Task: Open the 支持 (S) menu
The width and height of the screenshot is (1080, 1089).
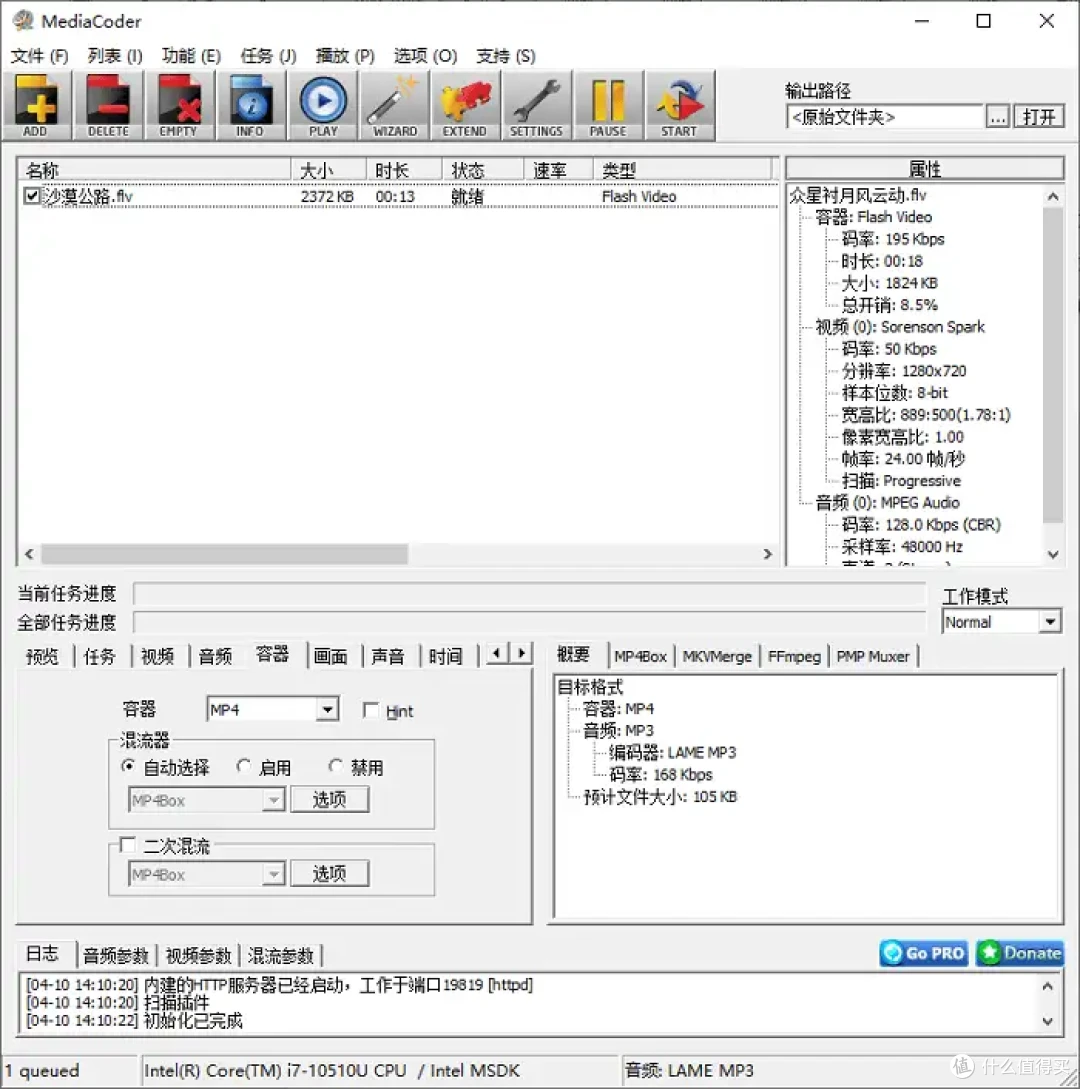Action: click(506, 56)
